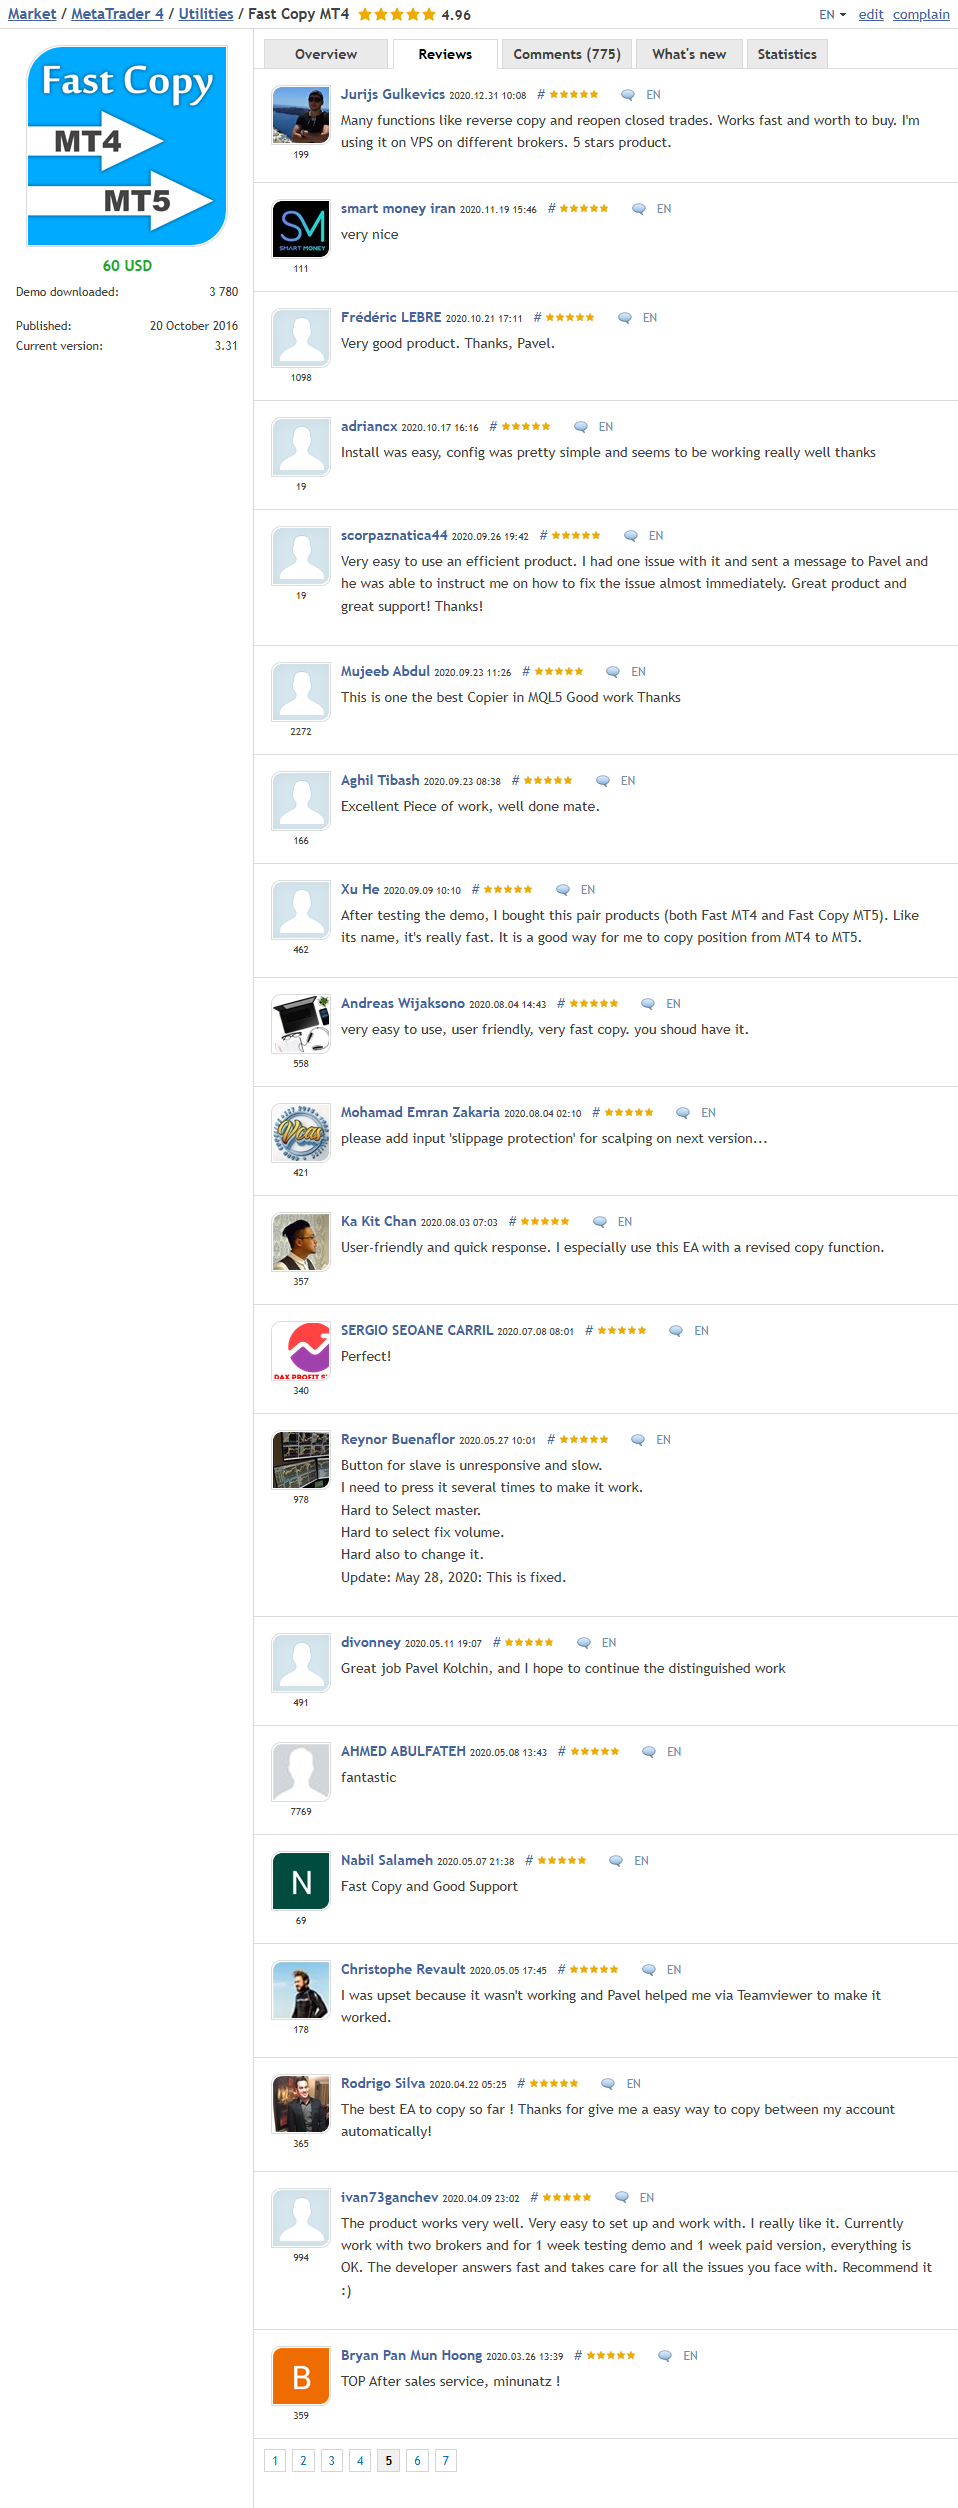Go to reviews page 6
Viewport: 958px width, 2508px height.
coord(417,2461)
